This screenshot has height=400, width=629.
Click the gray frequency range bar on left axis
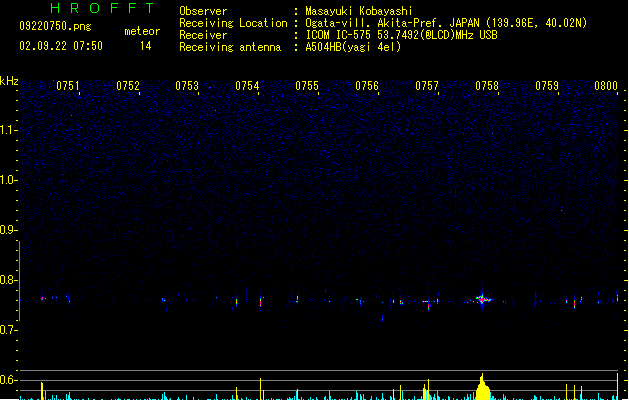(x=19, y=281)
